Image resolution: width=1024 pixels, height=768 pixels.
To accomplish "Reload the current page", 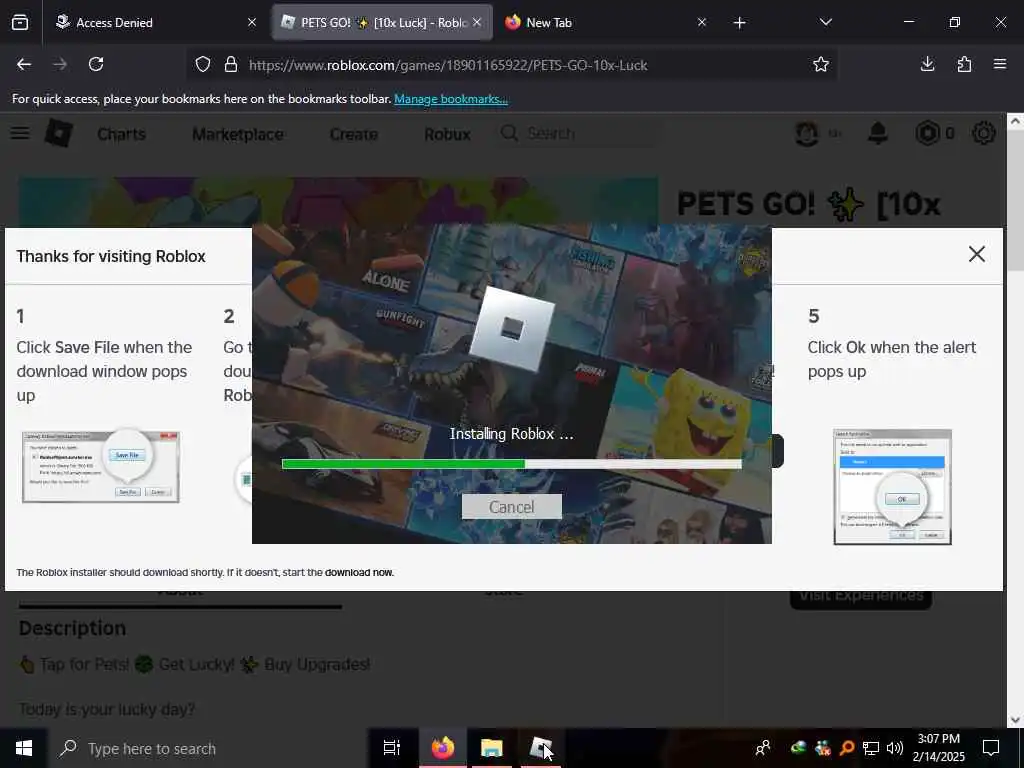I will tap(96, 64).
